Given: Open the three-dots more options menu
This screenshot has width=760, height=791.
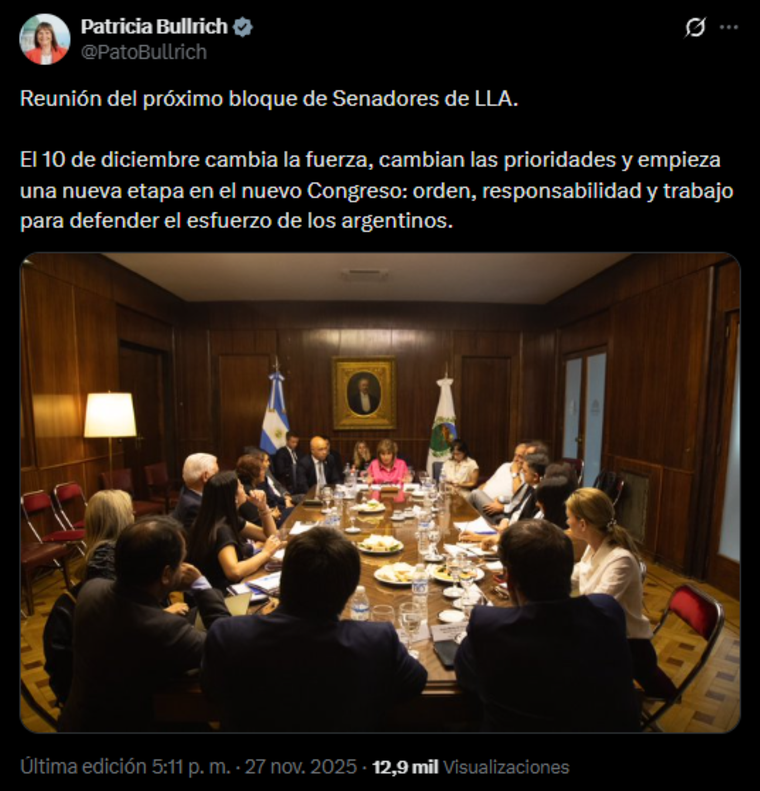Looking at the screenshot, I should click(729, 27).
